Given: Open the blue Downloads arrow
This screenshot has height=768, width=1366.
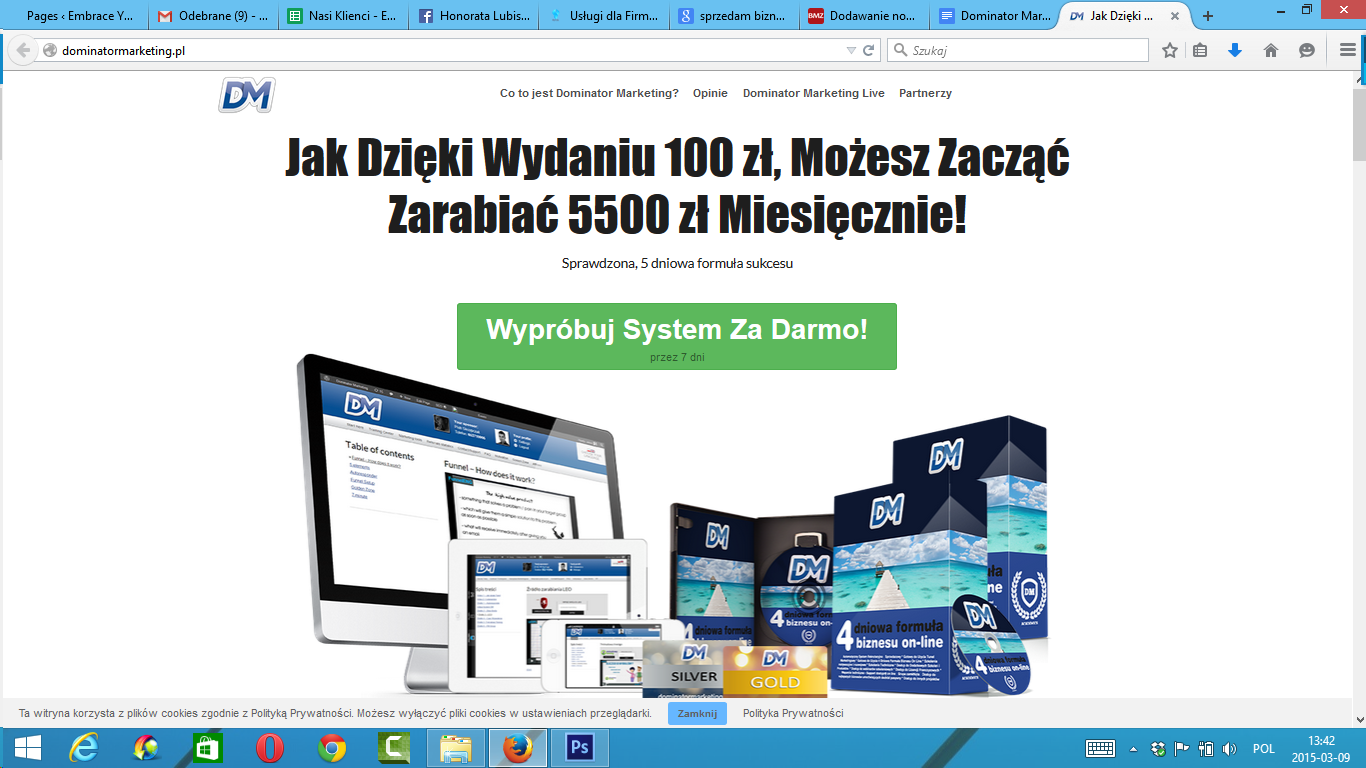Looking at the screenshot, I should point(1235,51).
